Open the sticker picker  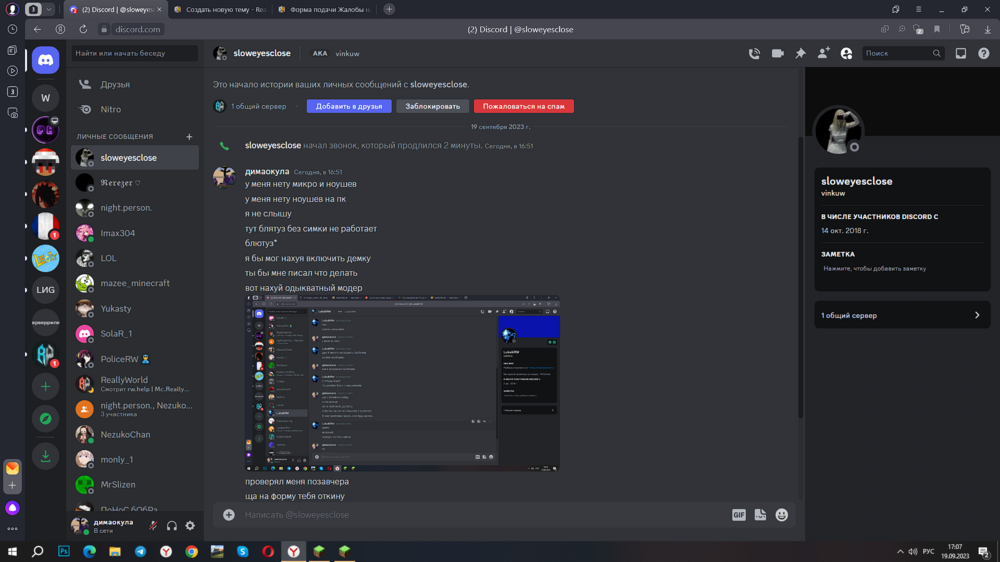pos(760,515)
